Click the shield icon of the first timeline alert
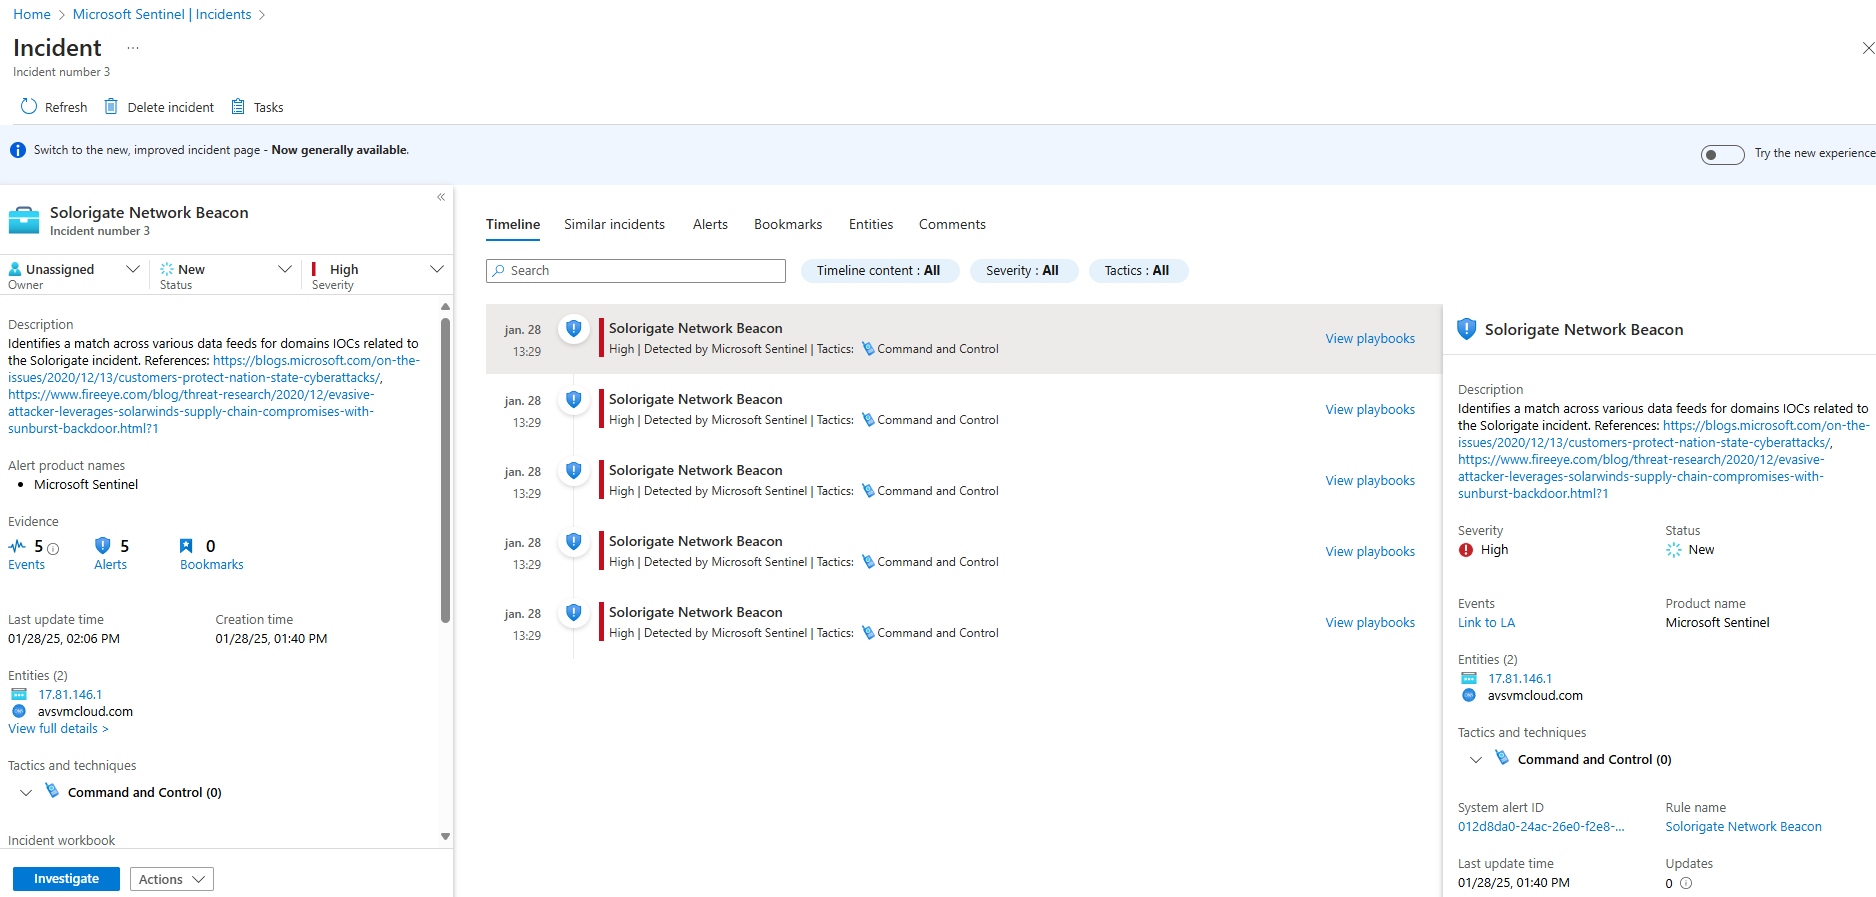1876x897 pixels. (x=573, y=329)
